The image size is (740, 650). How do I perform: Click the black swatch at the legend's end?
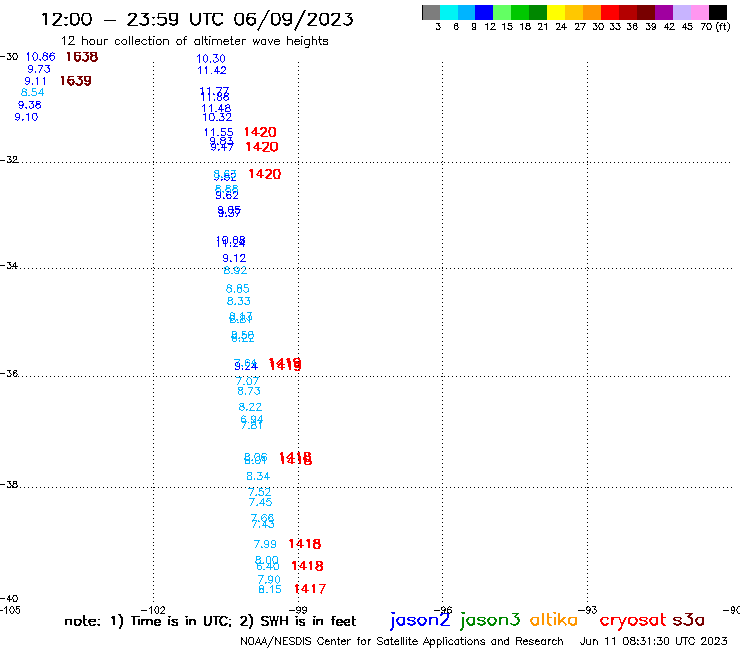coord(718,13)
